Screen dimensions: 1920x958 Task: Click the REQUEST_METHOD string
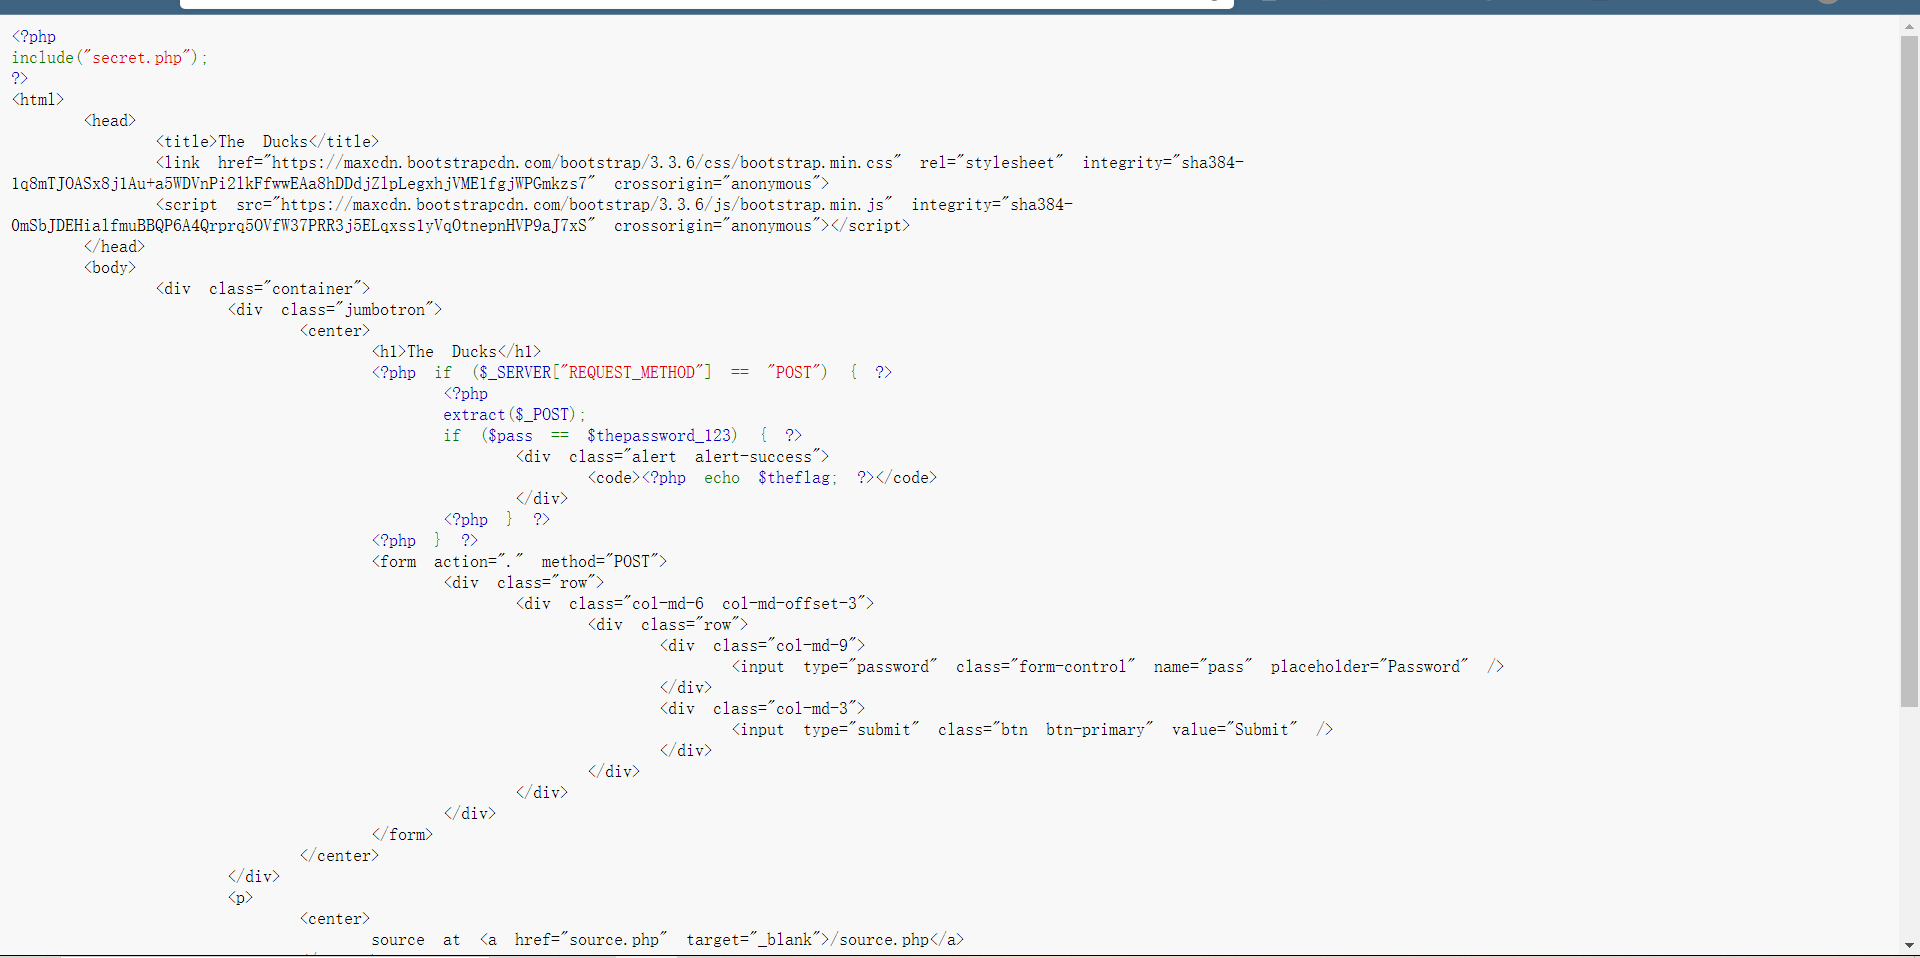point(632,372)
